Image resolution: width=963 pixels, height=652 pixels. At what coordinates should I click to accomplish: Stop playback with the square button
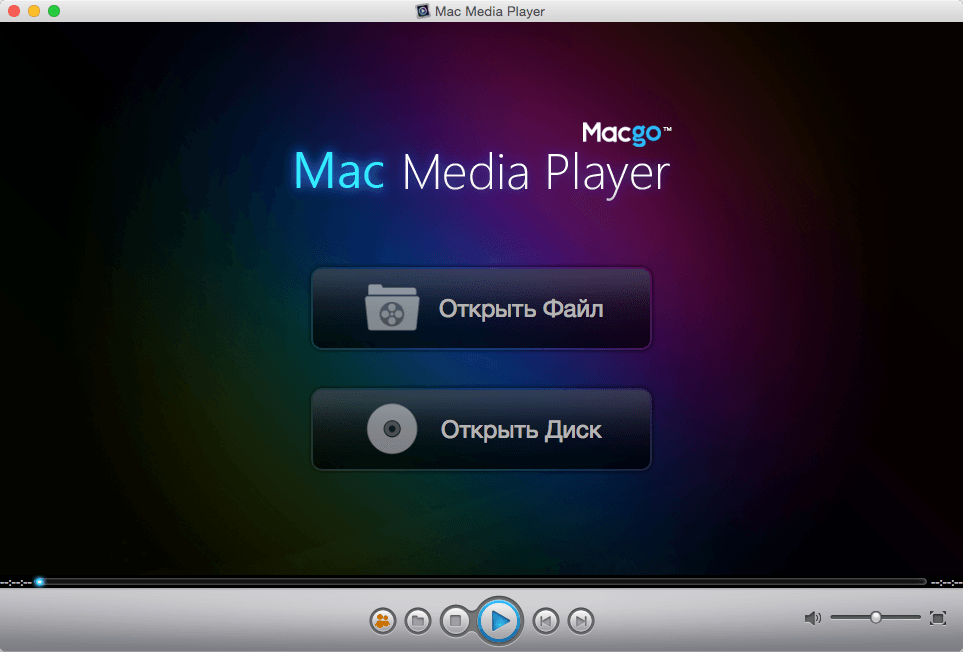(456, 621)
